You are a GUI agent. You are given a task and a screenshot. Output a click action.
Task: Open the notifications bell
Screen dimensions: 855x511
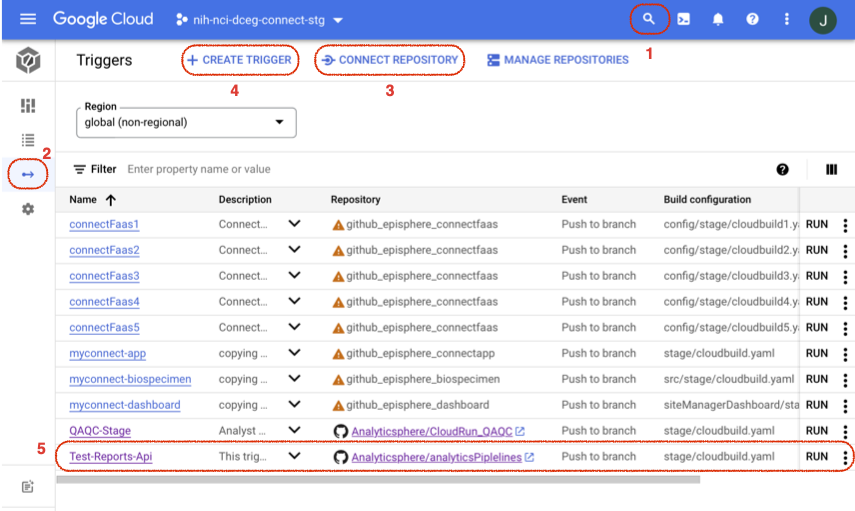718,20
